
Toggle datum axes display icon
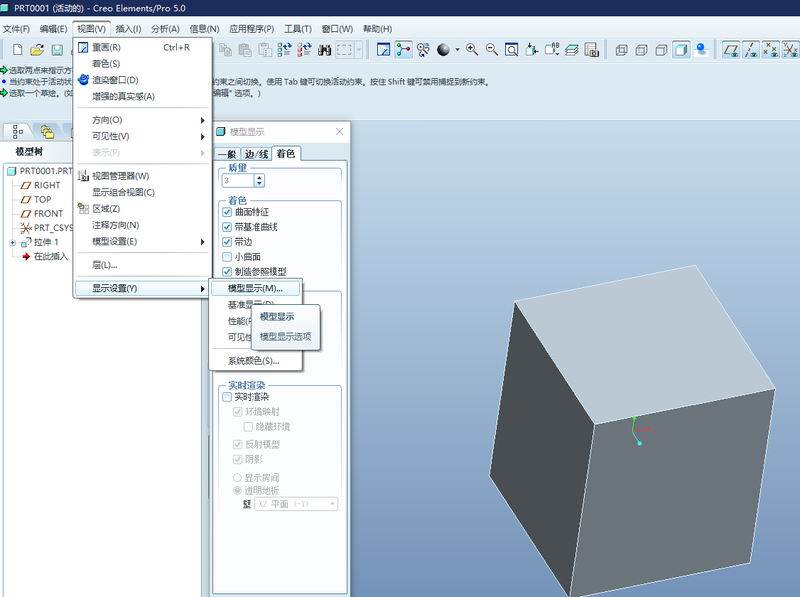tap(751, 50)
